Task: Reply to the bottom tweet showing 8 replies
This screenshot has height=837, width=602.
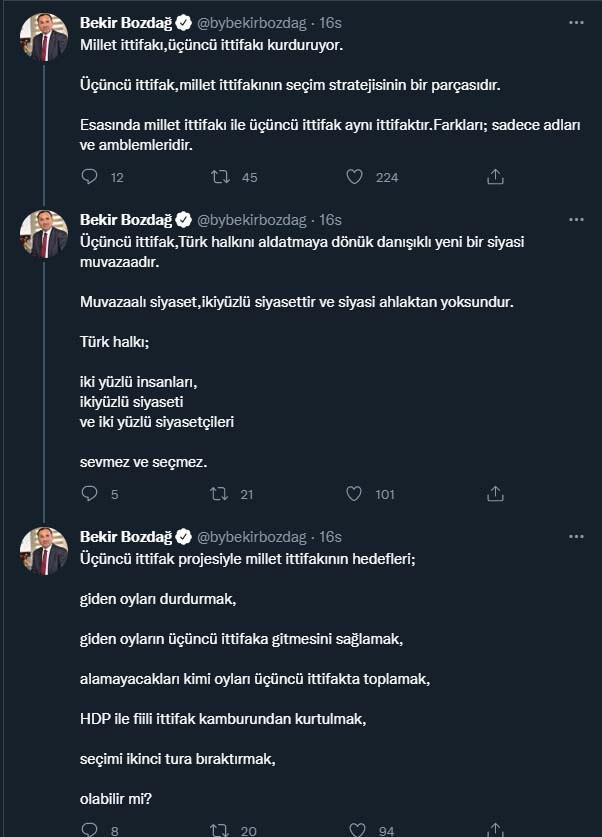Action: (91, 828)
